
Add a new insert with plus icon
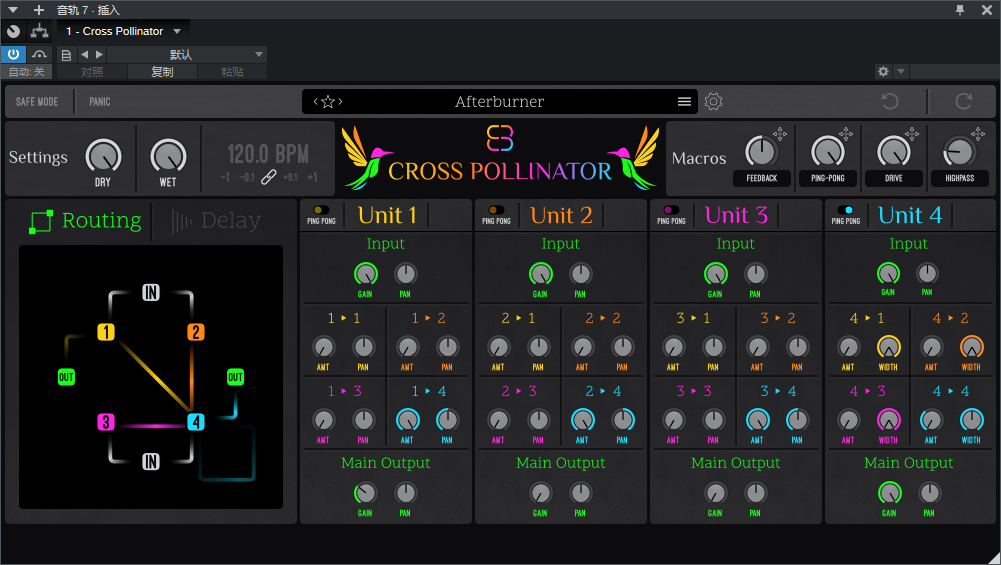click(39, 10)
